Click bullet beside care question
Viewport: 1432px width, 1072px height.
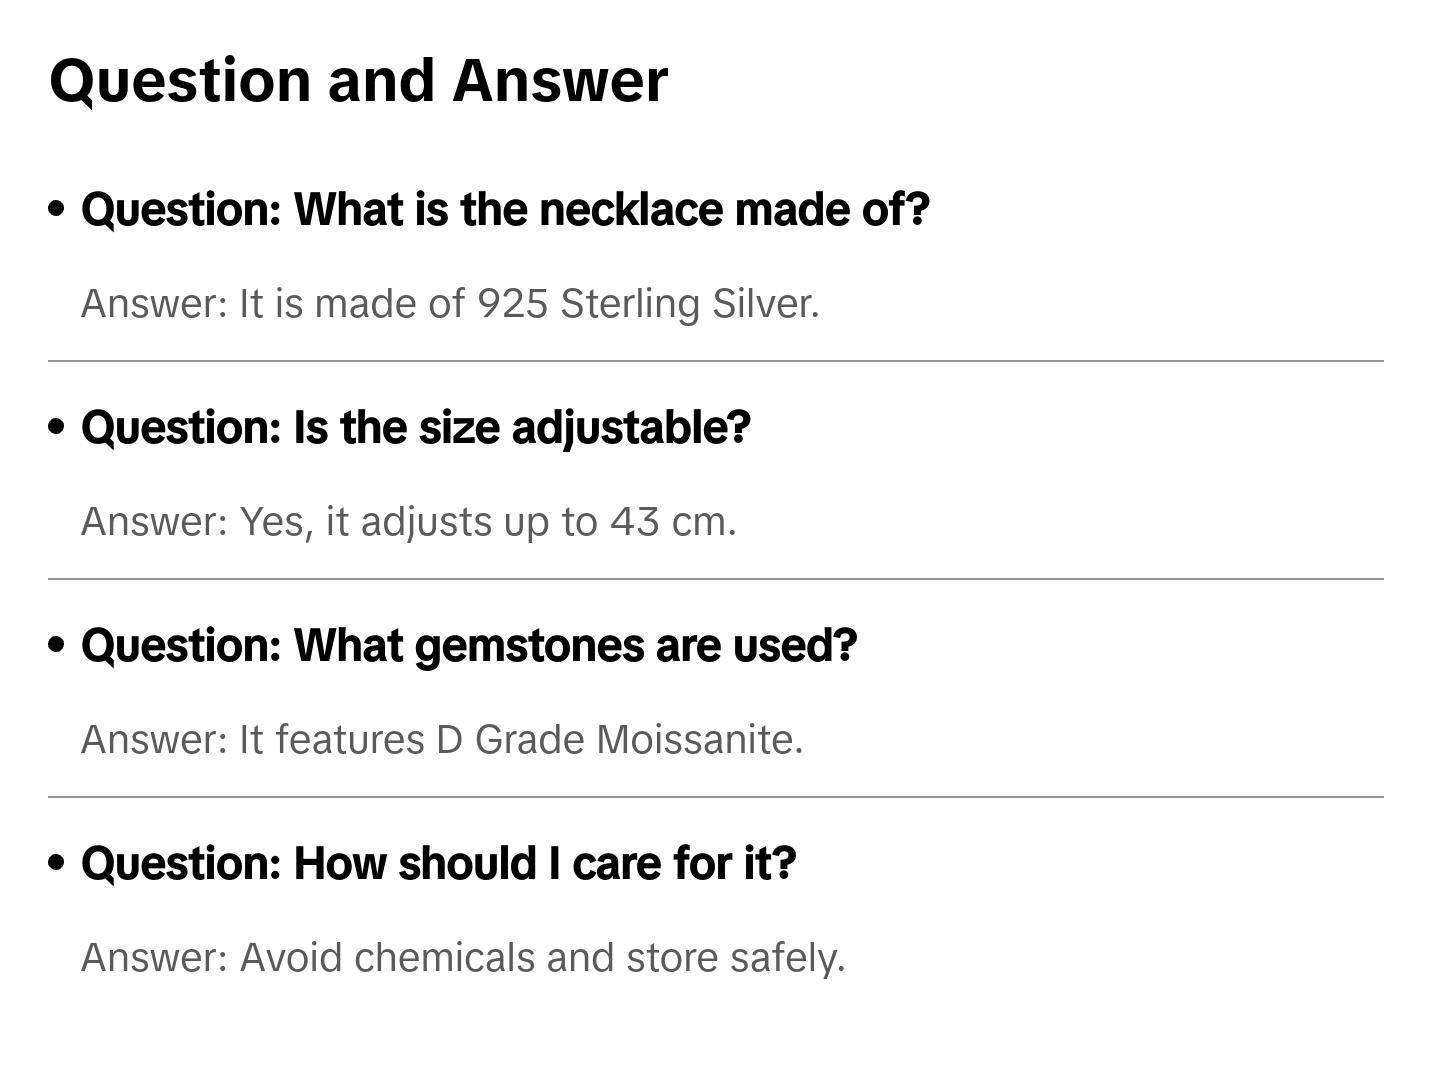(57, 863)
